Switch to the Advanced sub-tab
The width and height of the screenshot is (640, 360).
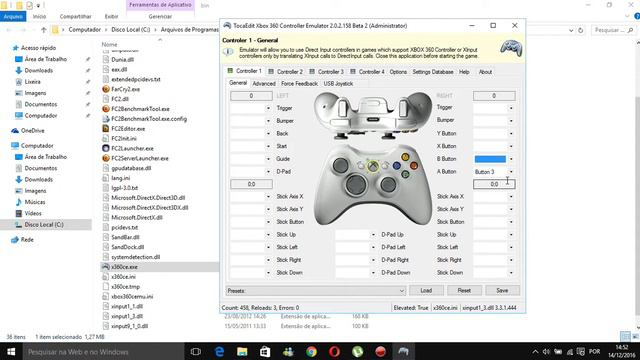pyautogui.click(x=264, y=84)
